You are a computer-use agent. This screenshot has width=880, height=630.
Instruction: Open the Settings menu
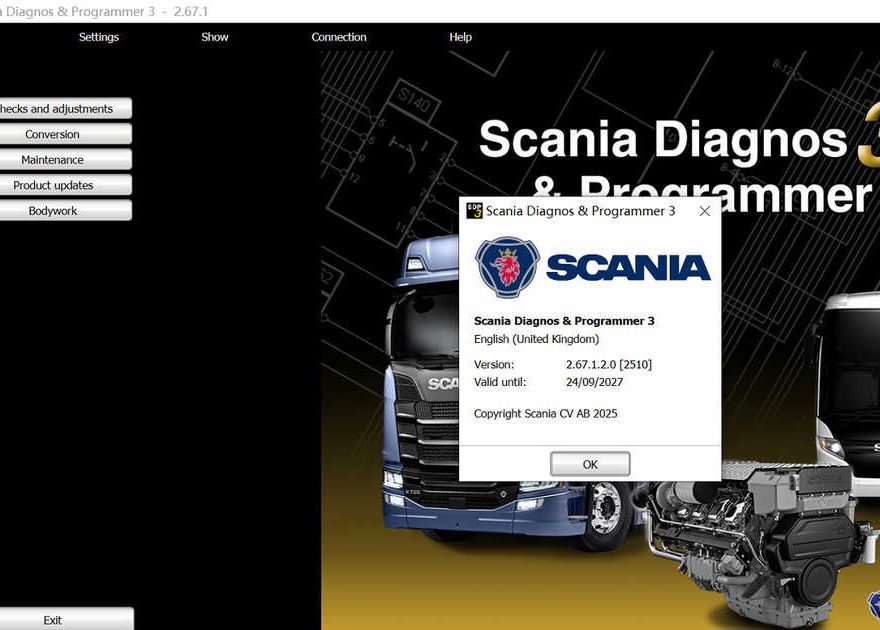coord(98,37)
